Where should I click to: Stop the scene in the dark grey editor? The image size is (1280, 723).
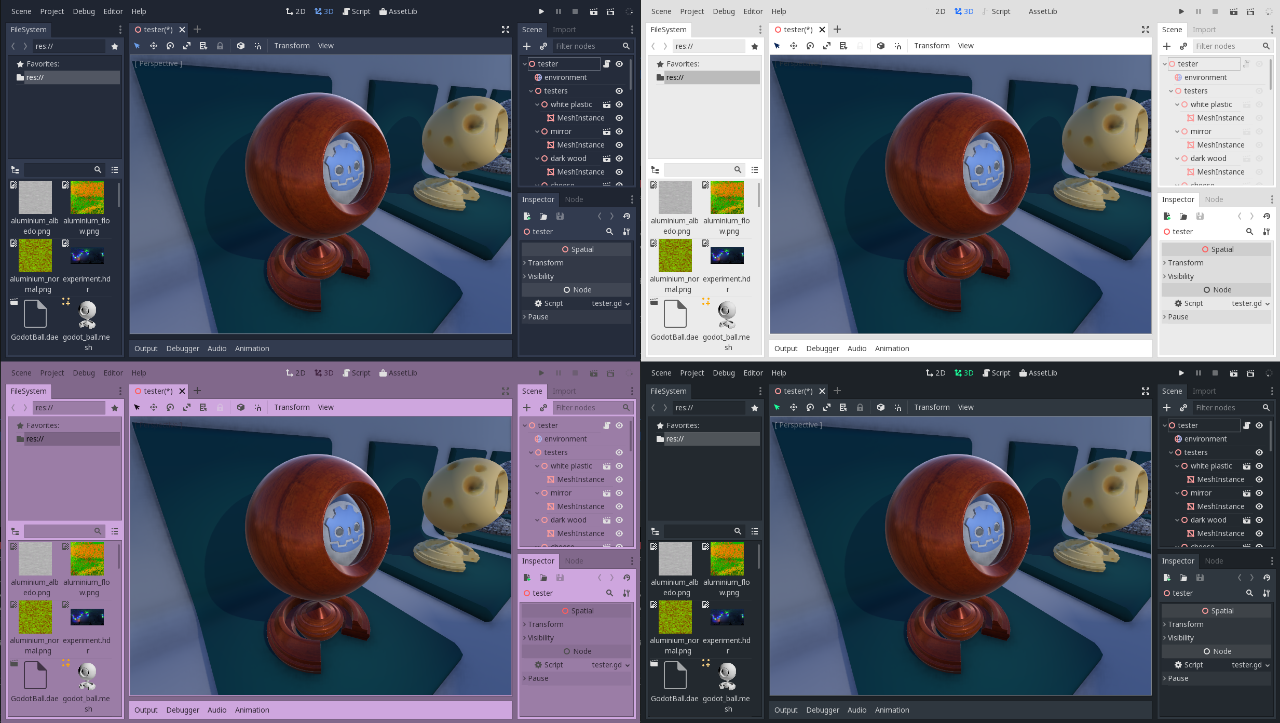[1216, 373]
